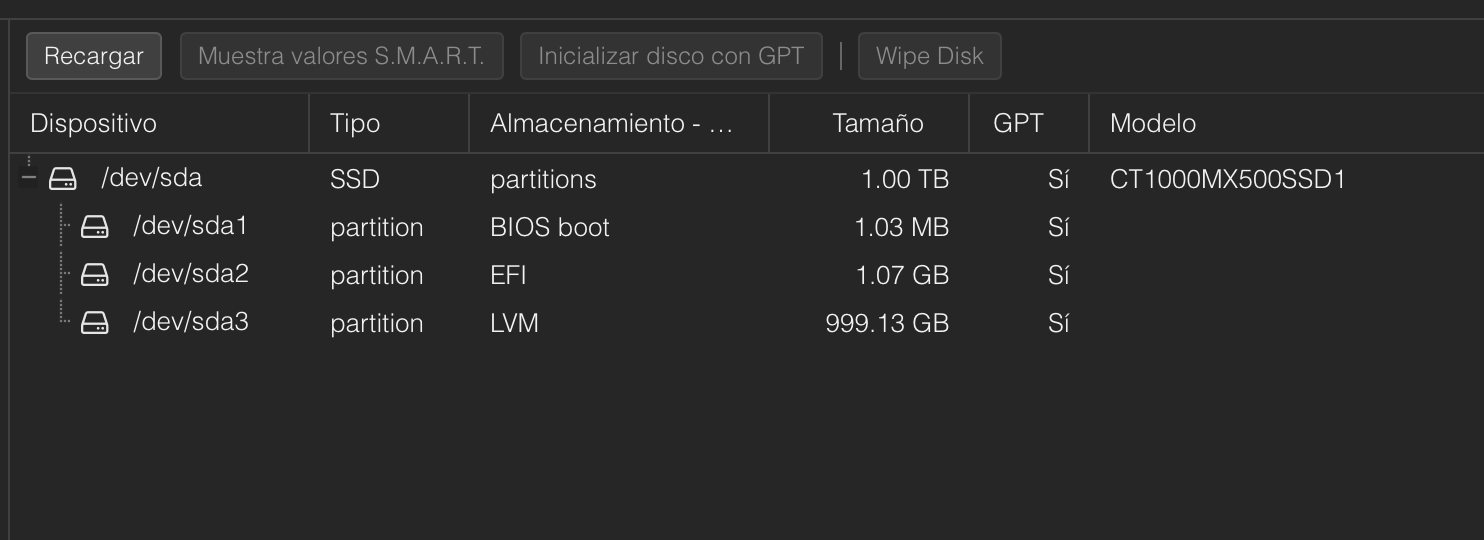
Task: Click the /dev/sda2 partition drive icon
Action: click(95, 275)
